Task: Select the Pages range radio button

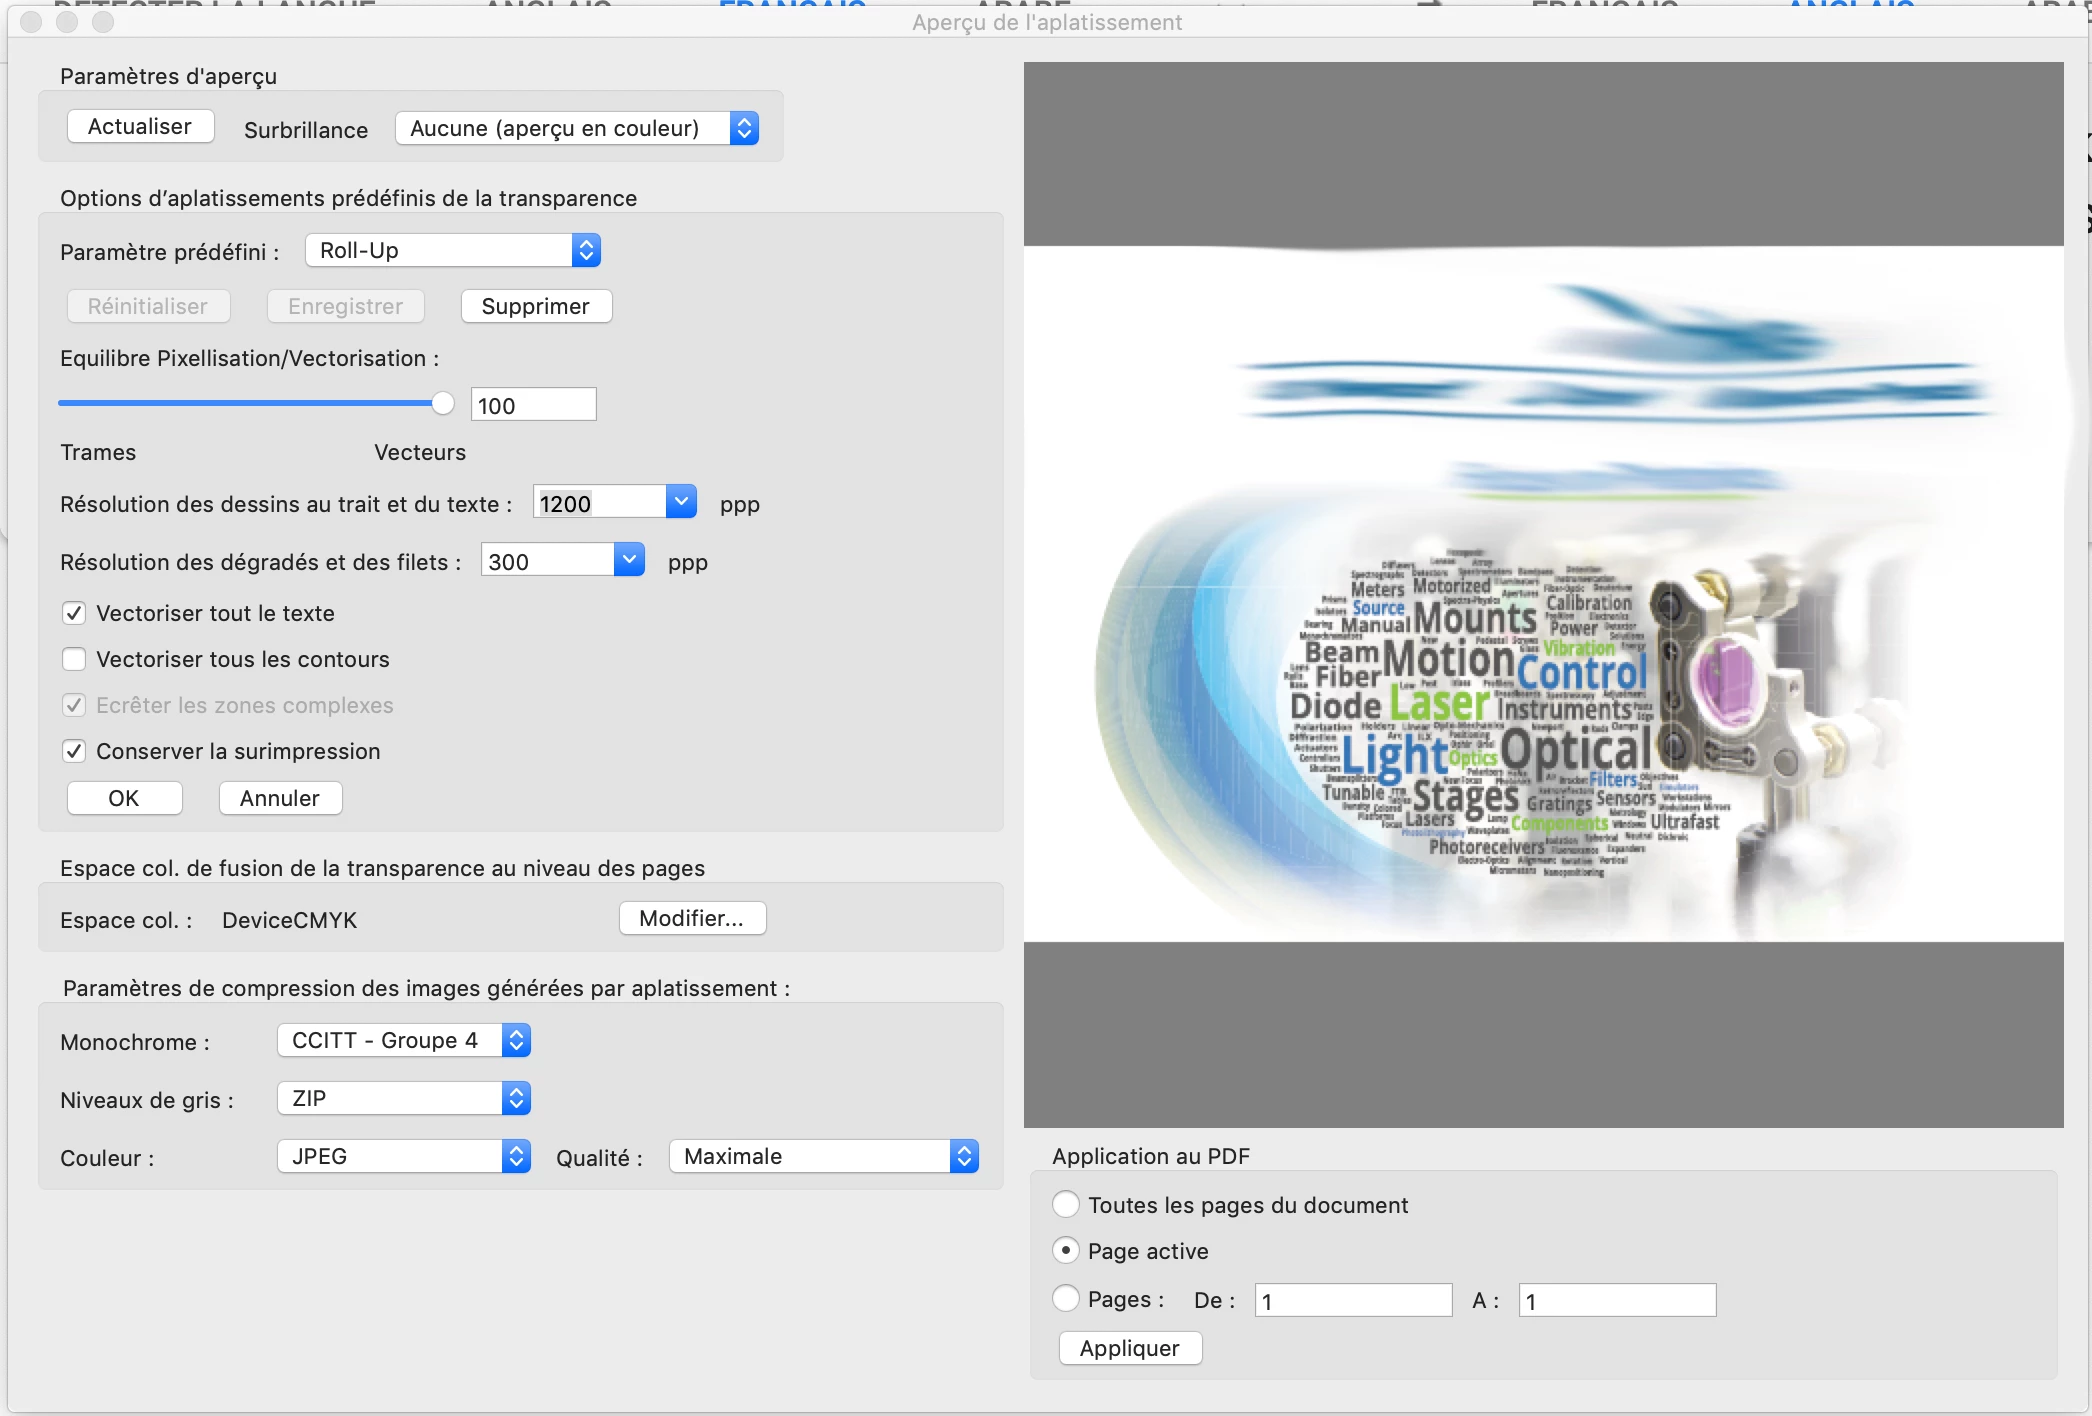Action: click(x=1066, y=1298)
